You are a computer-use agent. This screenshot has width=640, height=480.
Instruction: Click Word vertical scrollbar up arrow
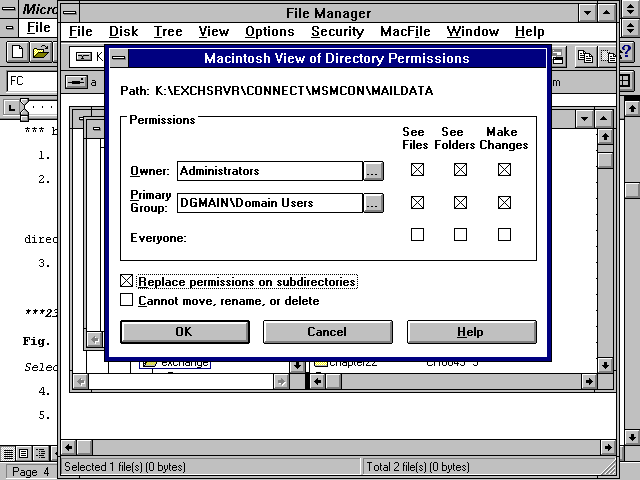(x=632, y=108)
